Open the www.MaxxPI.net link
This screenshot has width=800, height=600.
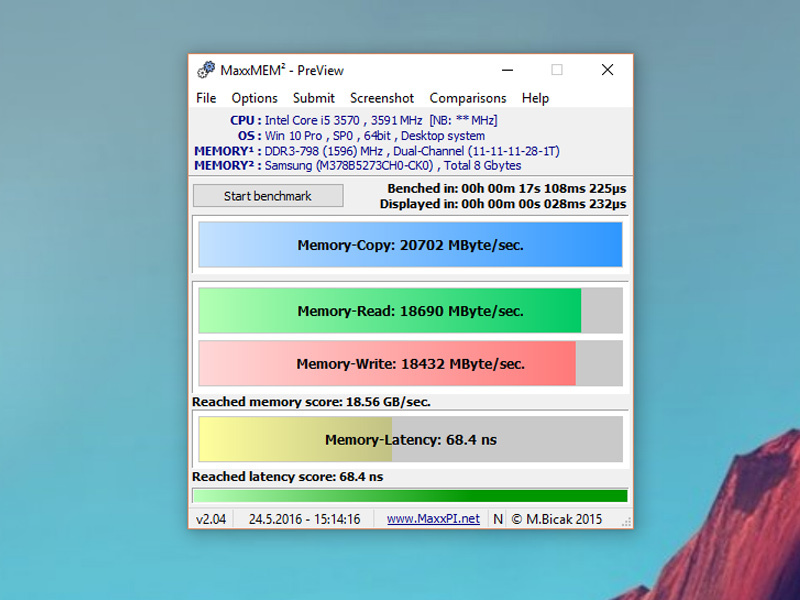point(433,519)
